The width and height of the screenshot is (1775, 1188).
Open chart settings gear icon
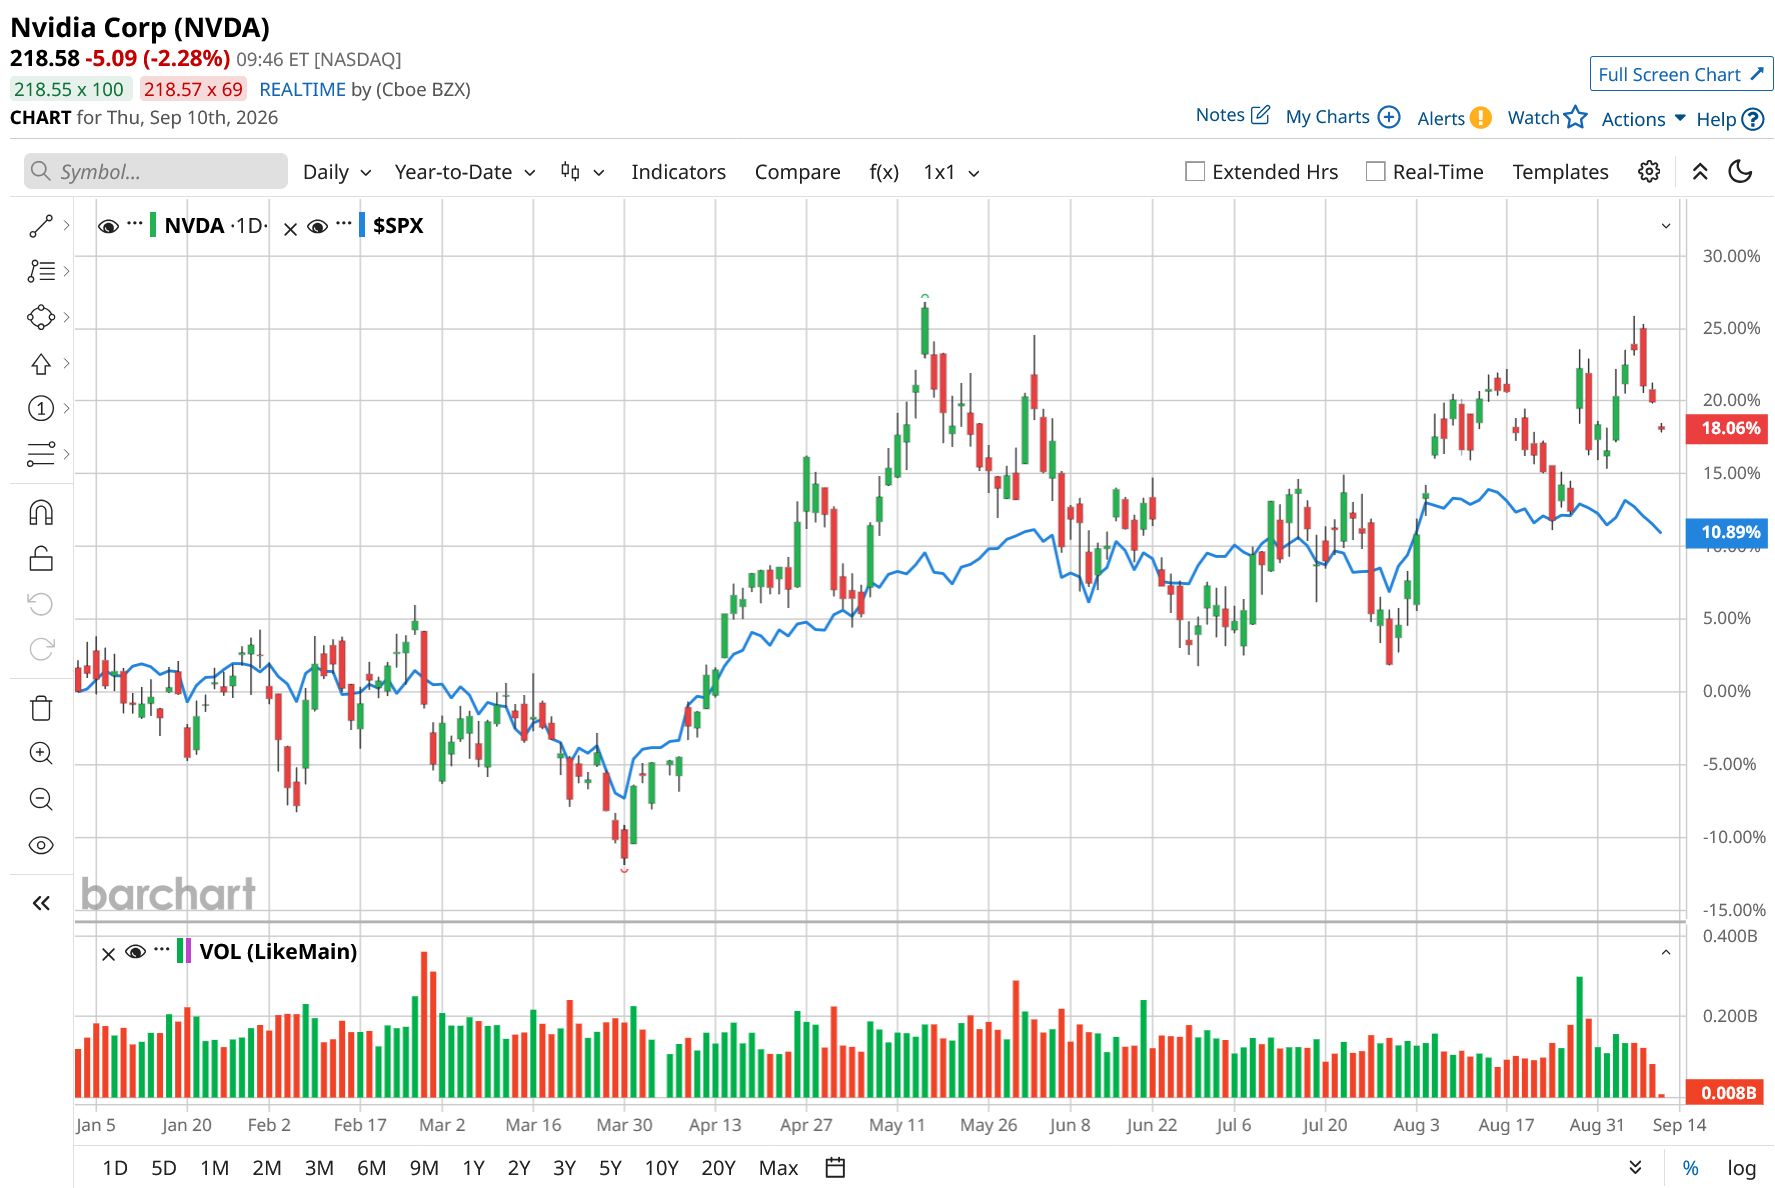click(1649, 172)
